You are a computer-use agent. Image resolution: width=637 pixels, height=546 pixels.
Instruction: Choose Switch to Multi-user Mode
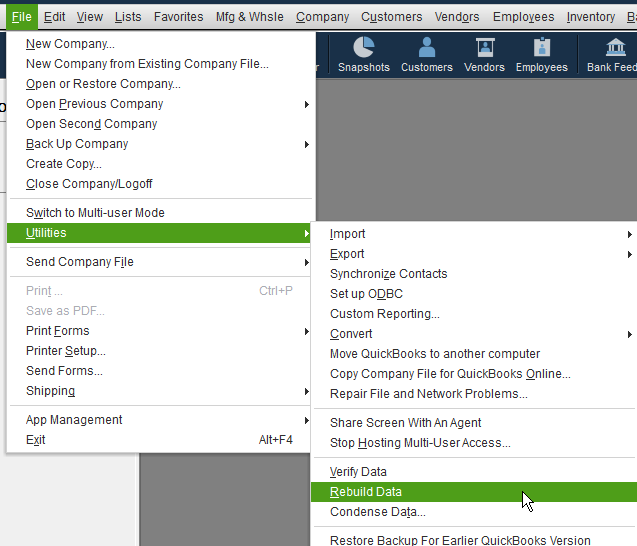coord(159,212)
